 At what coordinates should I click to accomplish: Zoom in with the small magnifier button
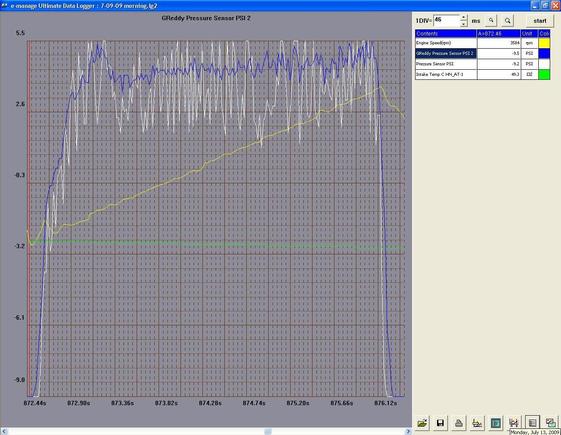(x=491, y=21)
